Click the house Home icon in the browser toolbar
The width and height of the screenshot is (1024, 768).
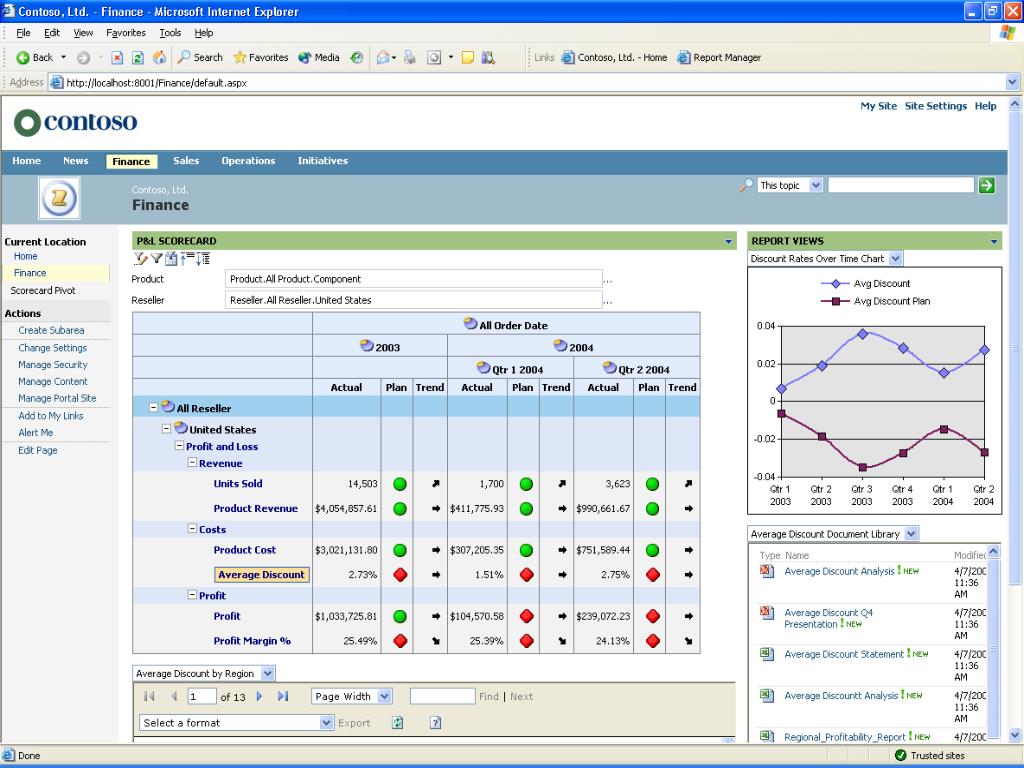tap(159, 57)
